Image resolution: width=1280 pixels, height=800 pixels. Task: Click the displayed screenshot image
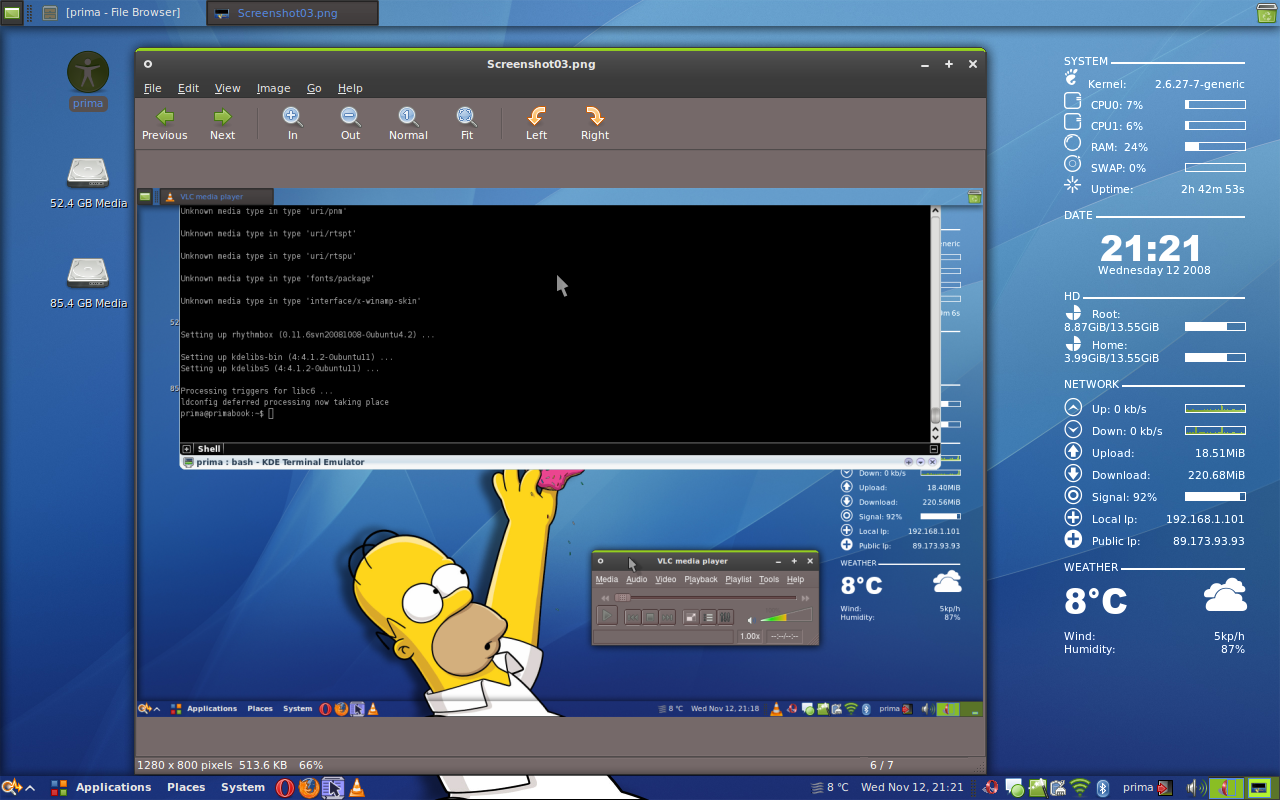pyautogui.click(x=560, y=452)
